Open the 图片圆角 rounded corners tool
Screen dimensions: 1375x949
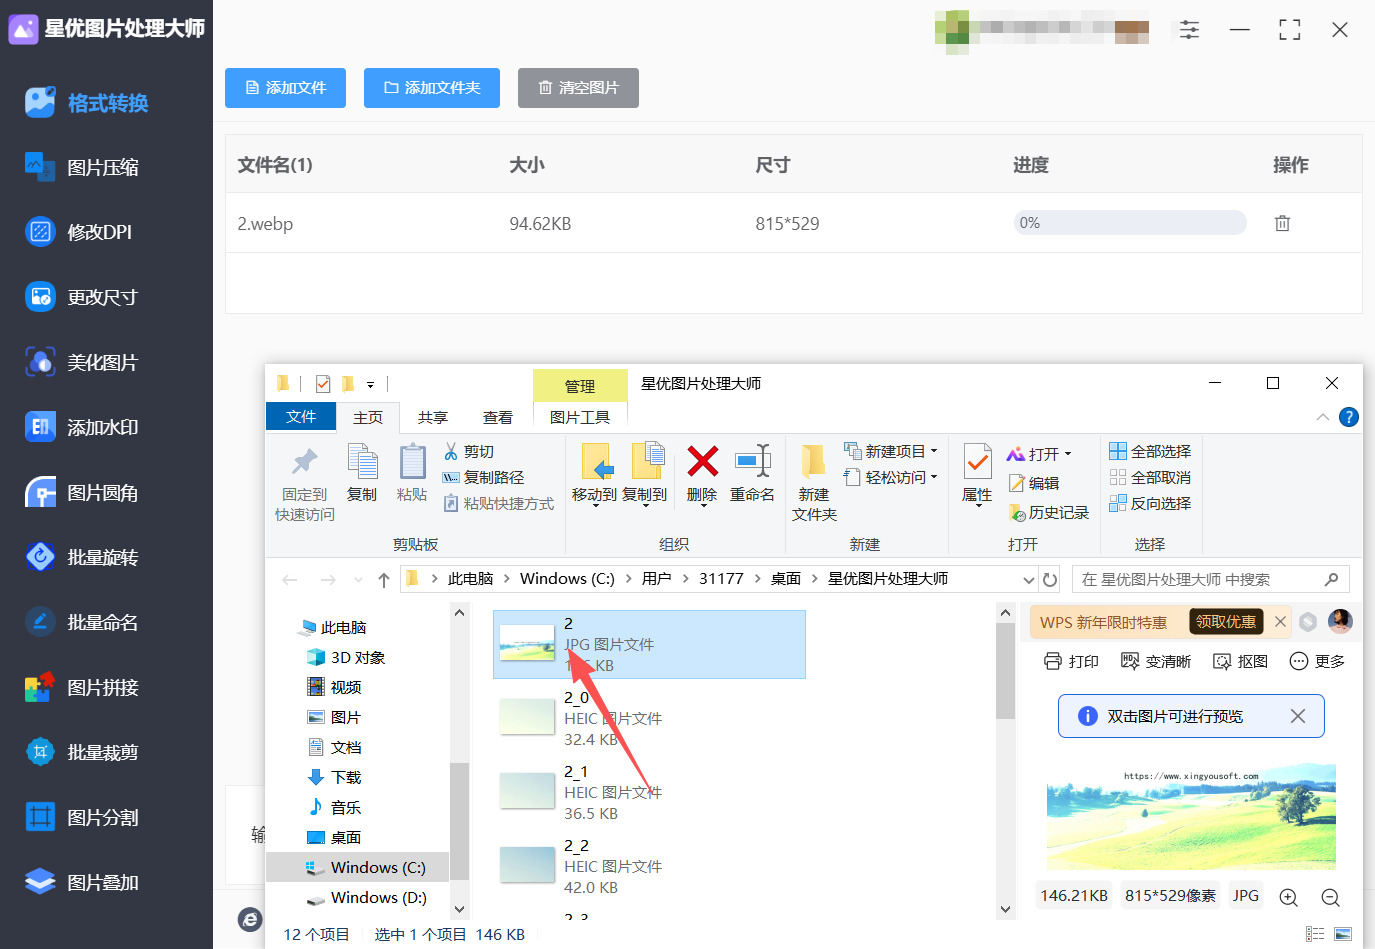click(x=82, y=492)
